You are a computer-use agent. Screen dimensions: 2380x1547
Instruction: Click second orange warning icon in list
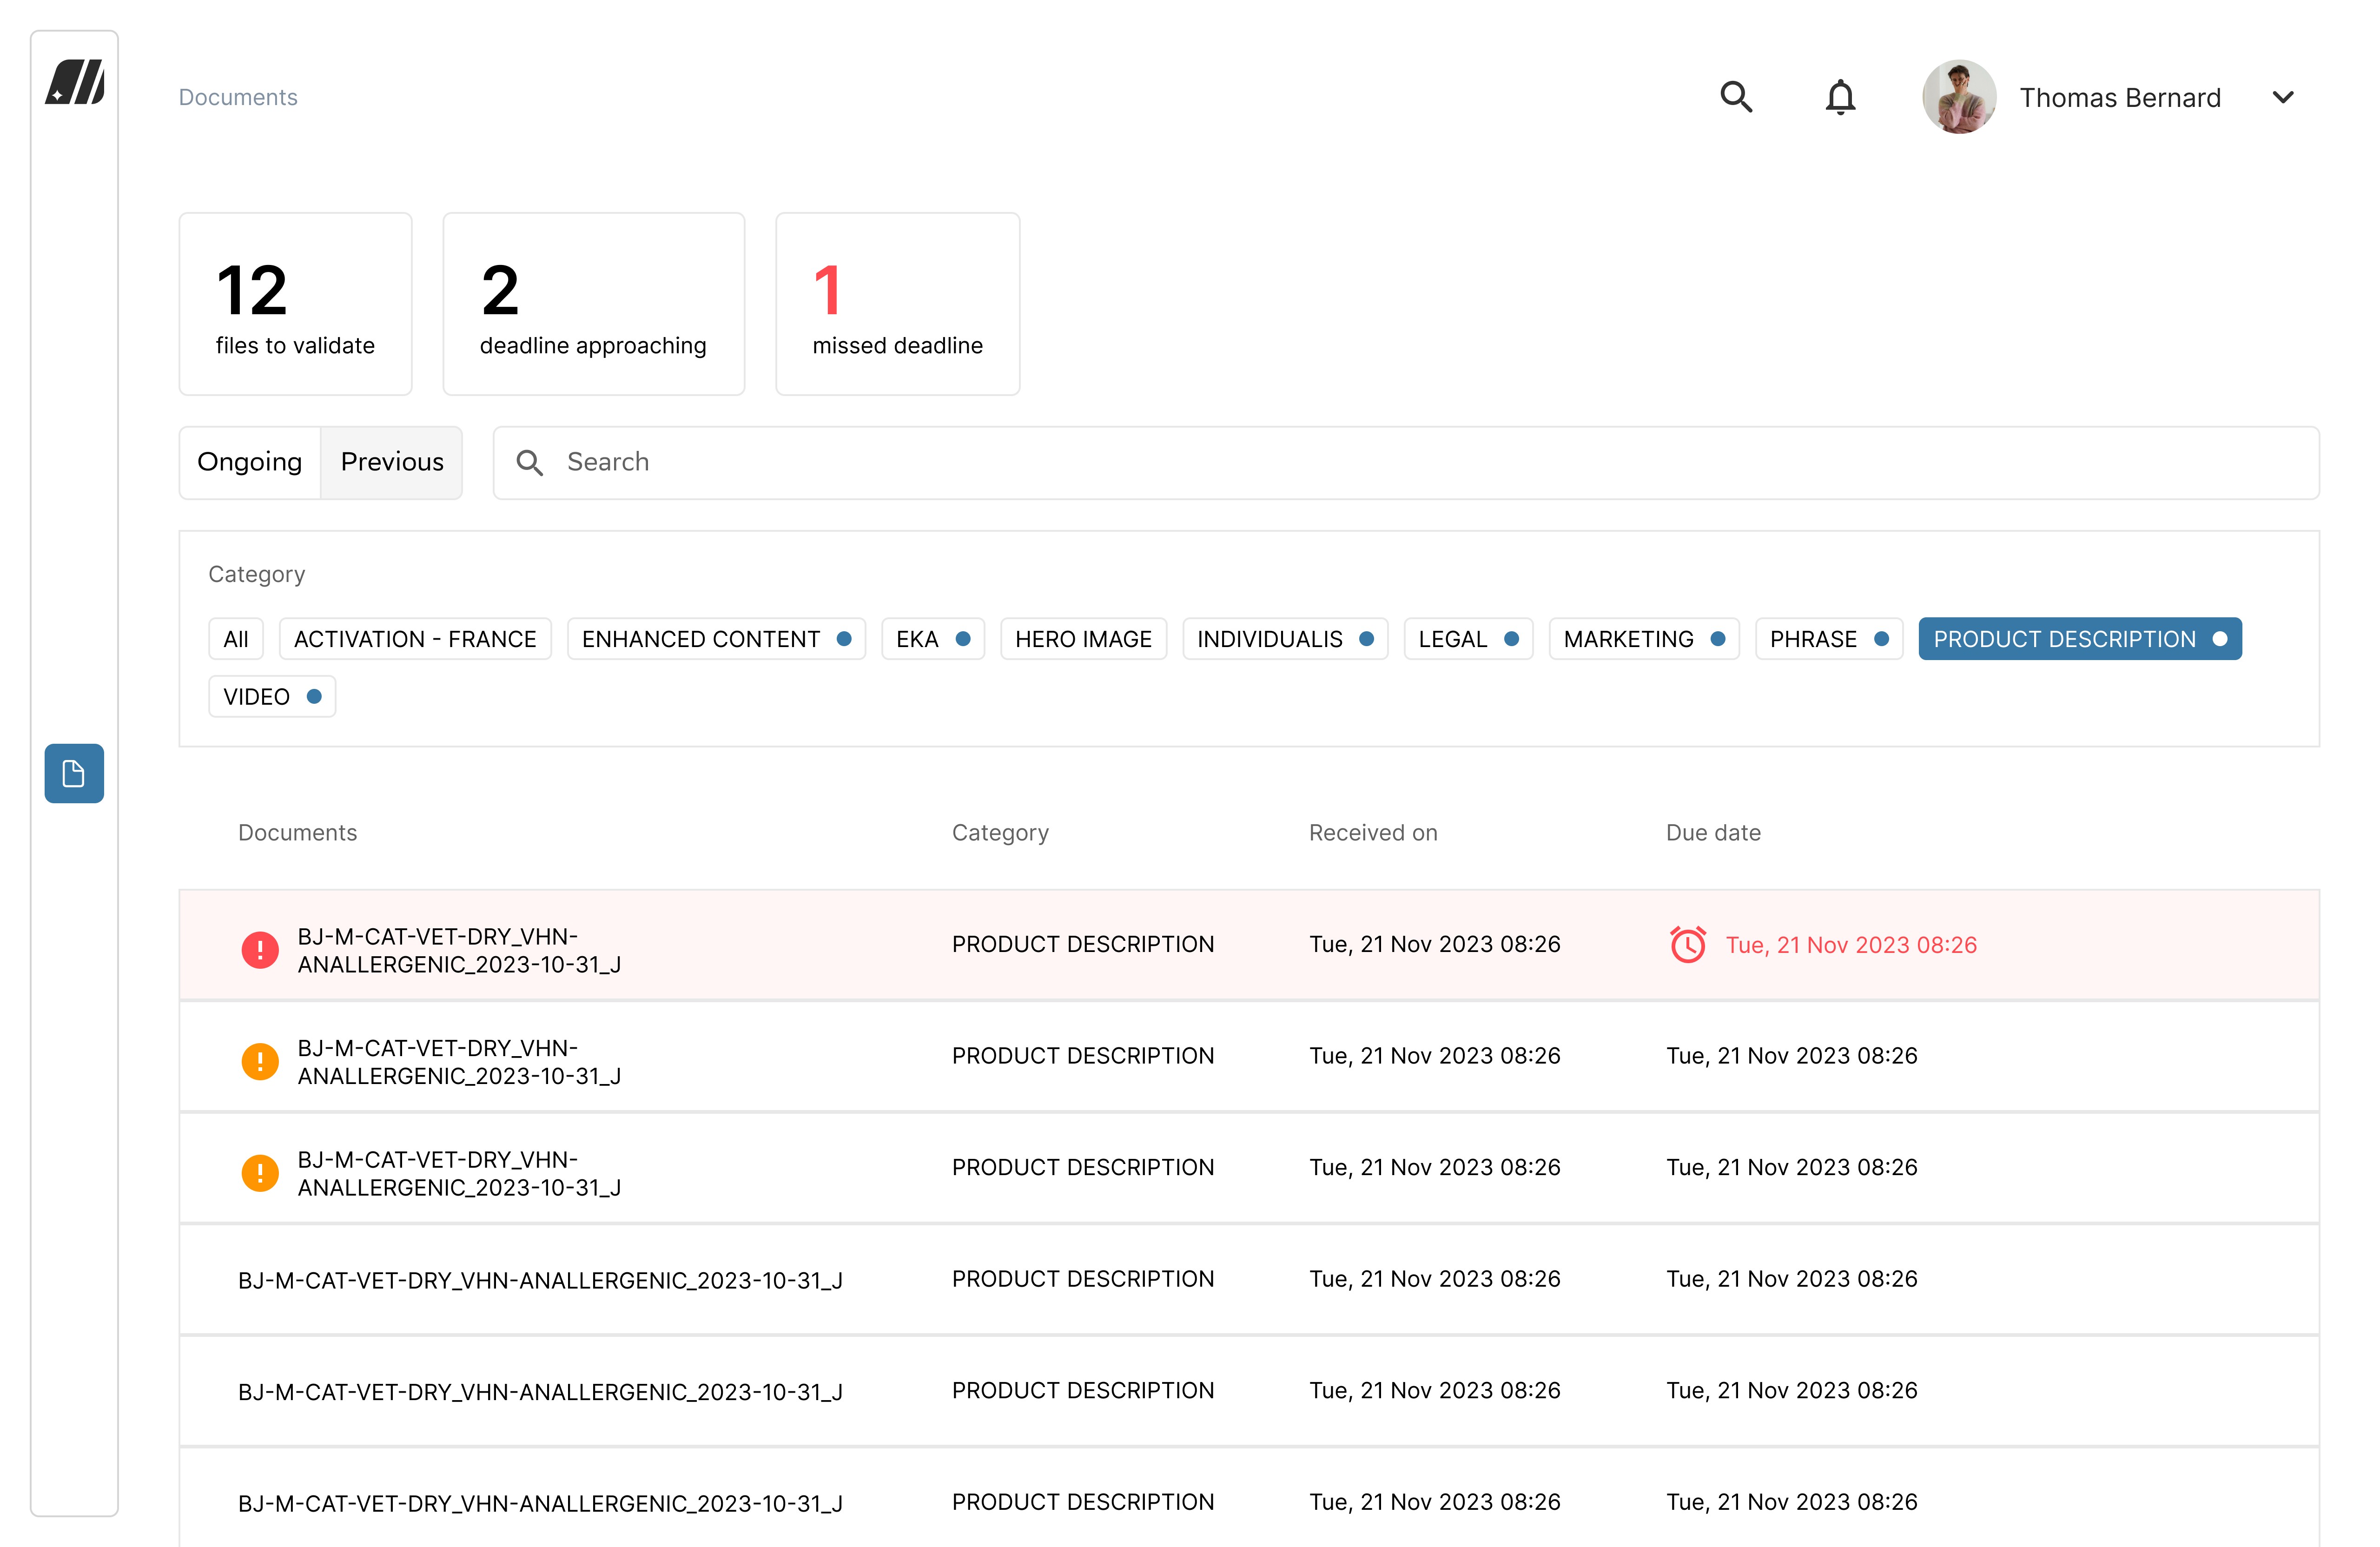click(x=260, y=1172)
